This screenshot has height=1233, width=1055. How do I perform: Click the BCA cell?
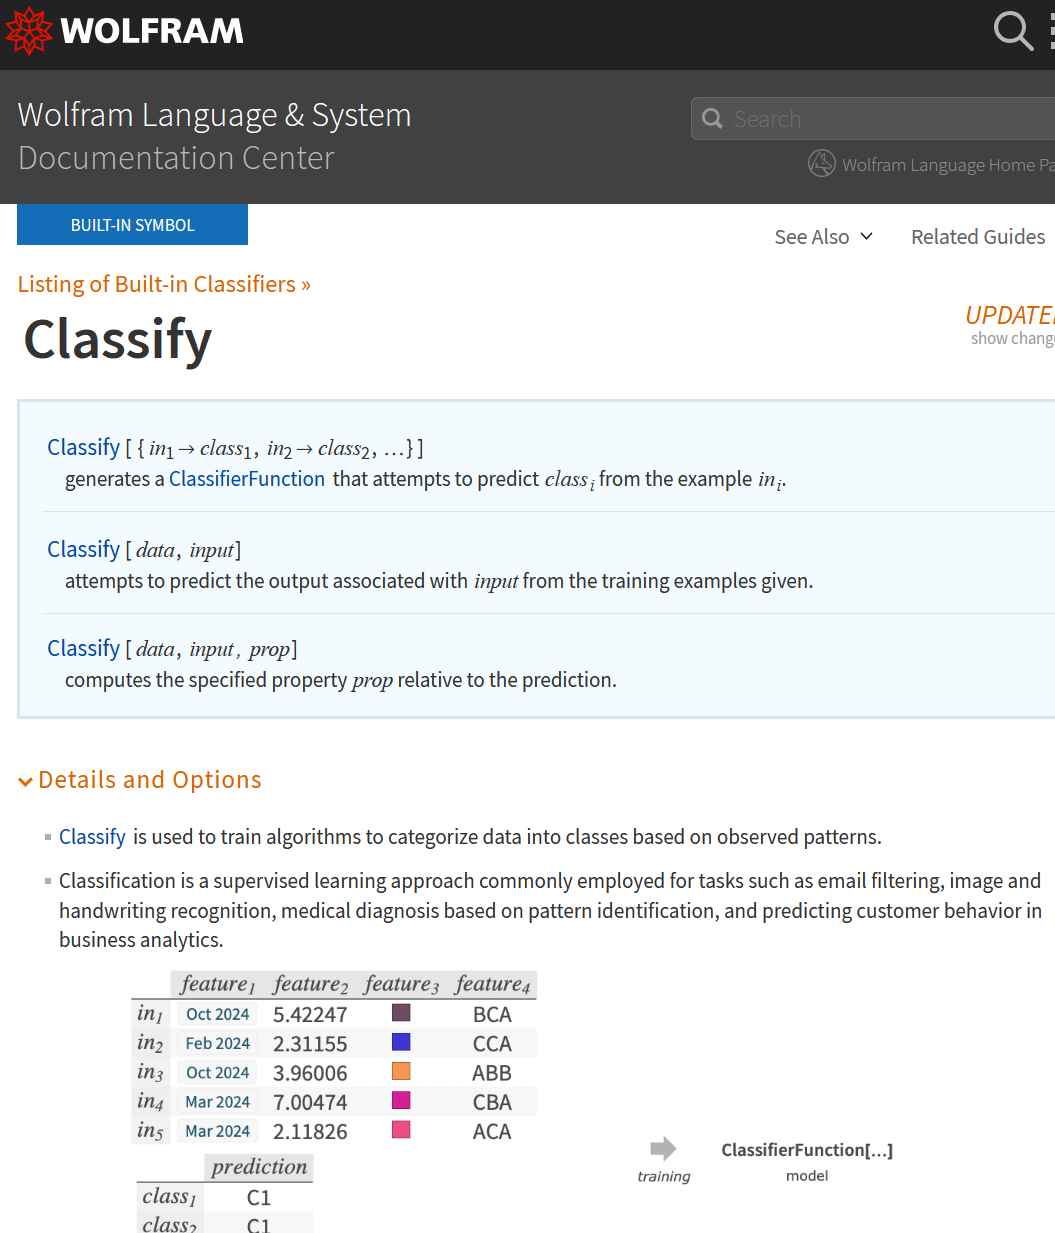coord(492,1015)
